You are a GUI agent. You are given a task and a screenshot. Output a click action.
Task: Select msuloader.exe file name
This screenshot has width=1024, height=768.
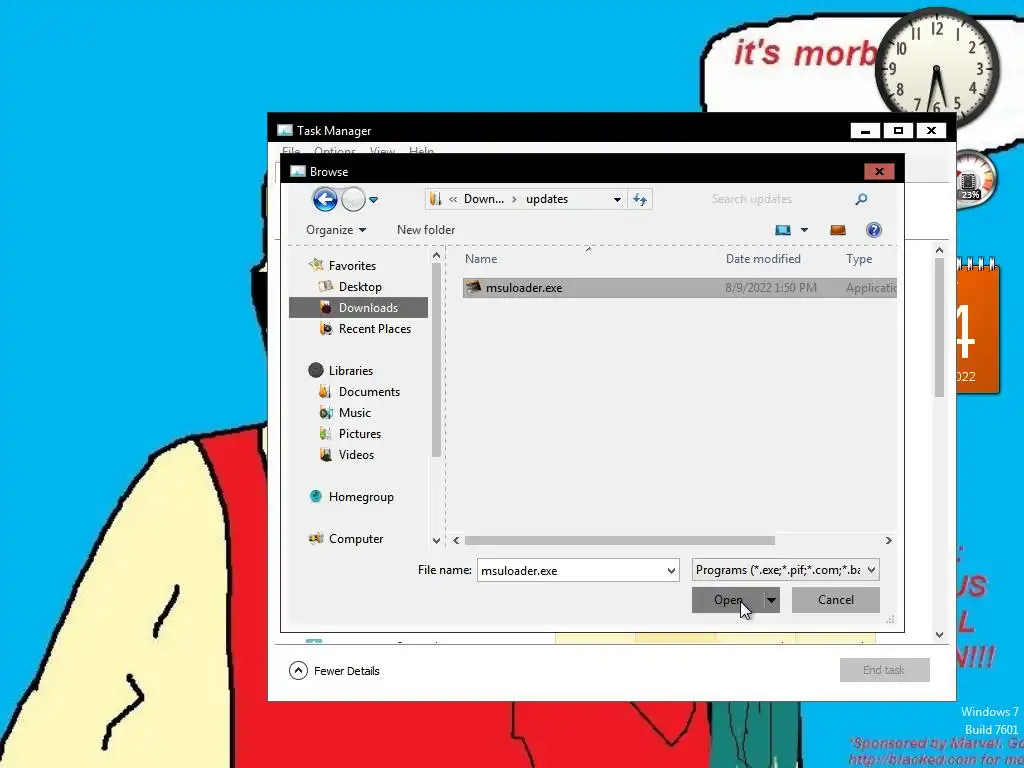click(x=524, y=288)
